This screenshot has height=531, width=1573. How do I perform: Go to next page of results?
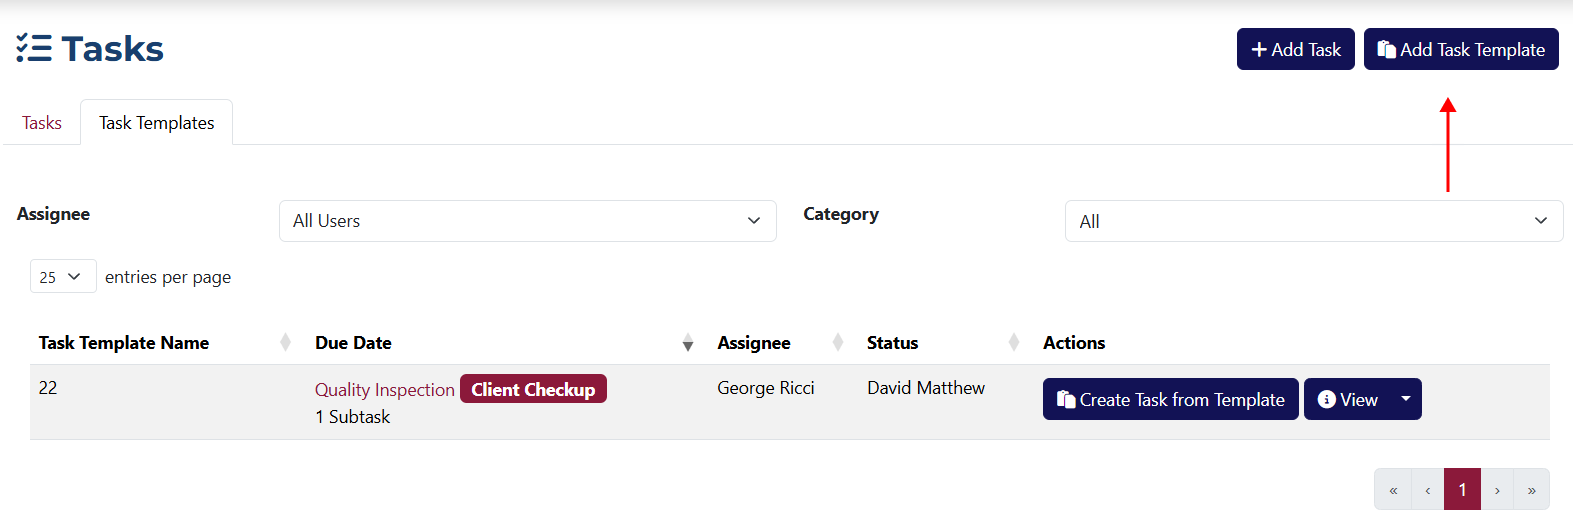[1497, 490]
